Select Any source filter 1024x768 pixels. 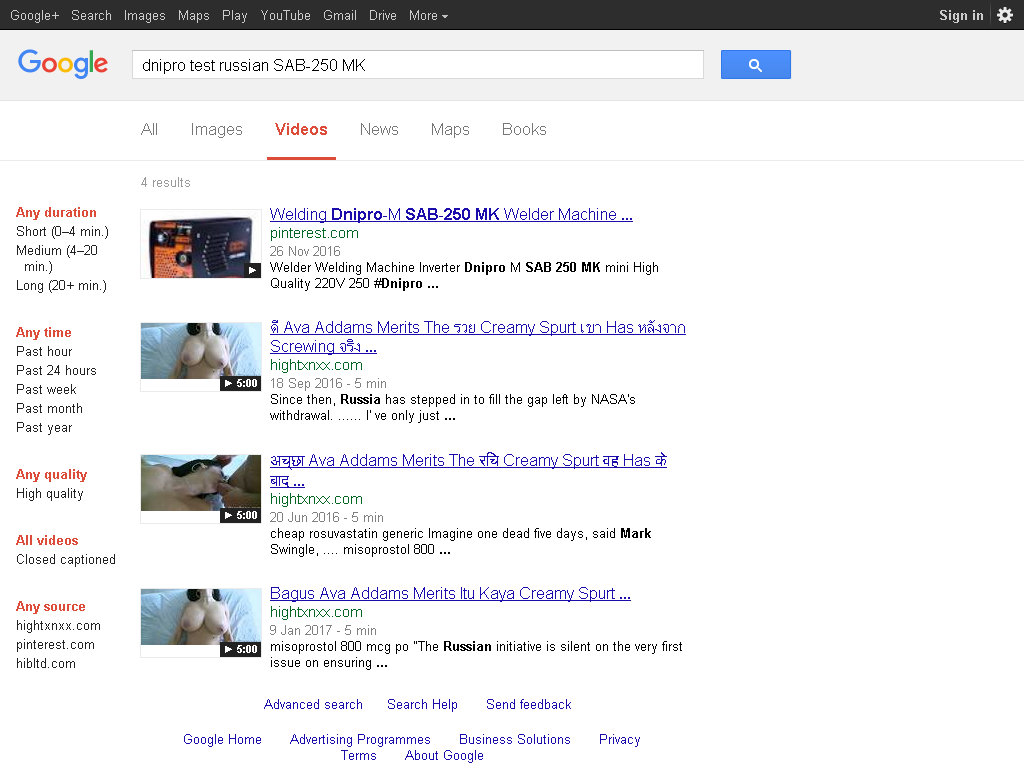click(51, 606)
